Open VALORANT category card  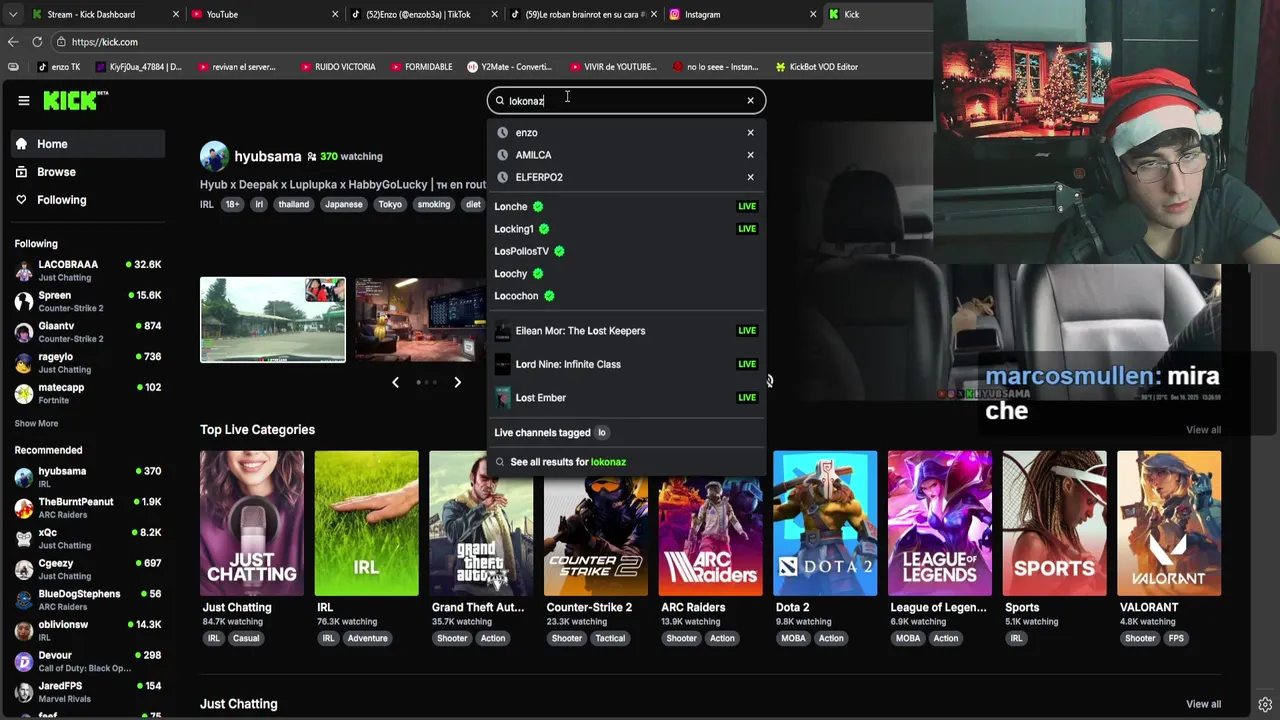1169,523
